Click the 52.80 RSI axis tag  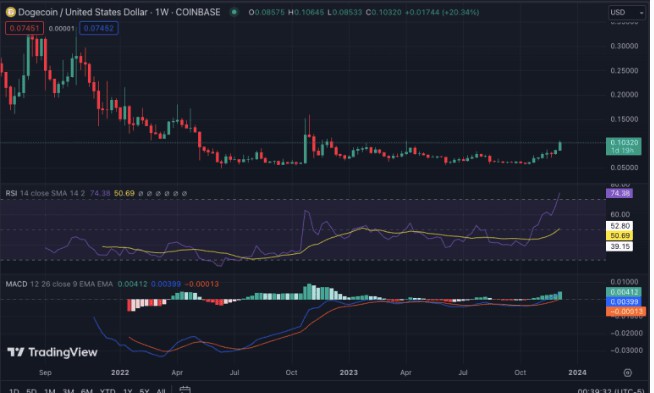pyautogui.click(x=619, y=226)
